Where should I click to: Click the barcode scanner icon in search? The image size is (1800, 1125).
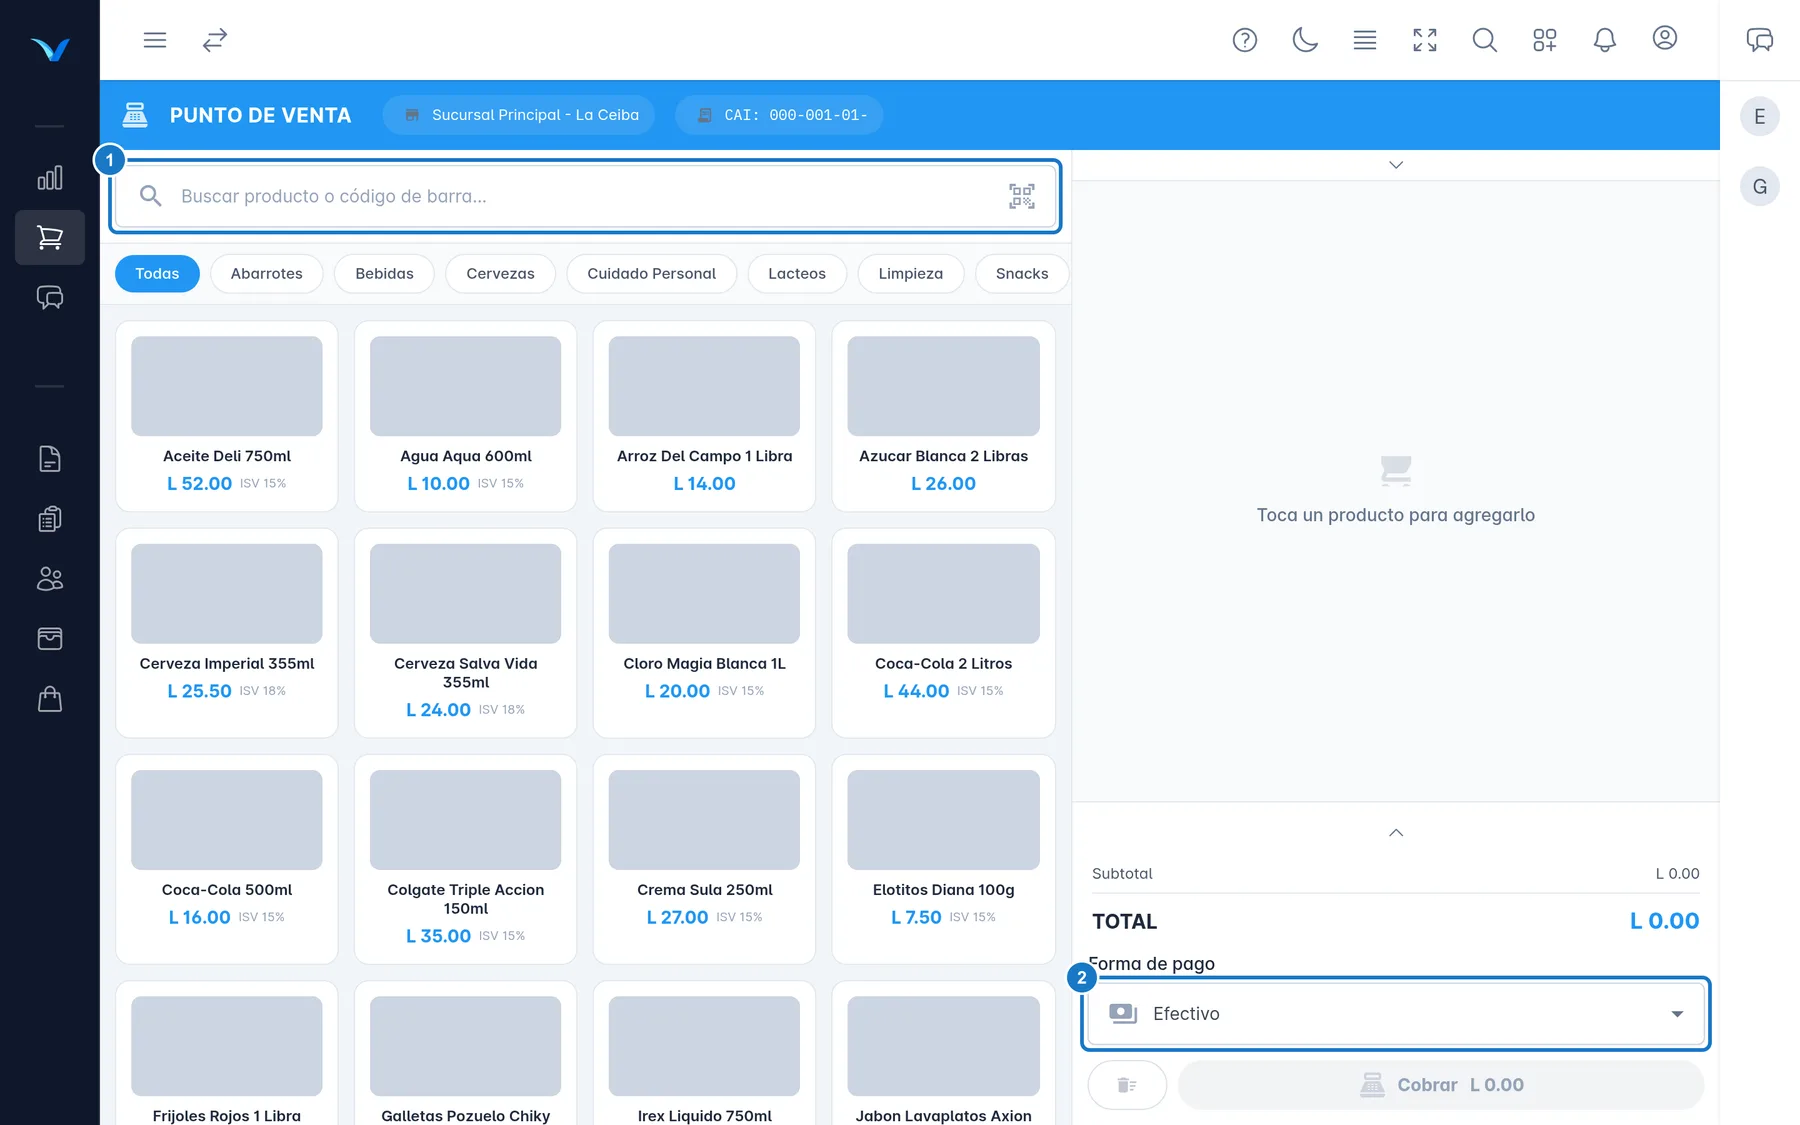pos(1022,196)
